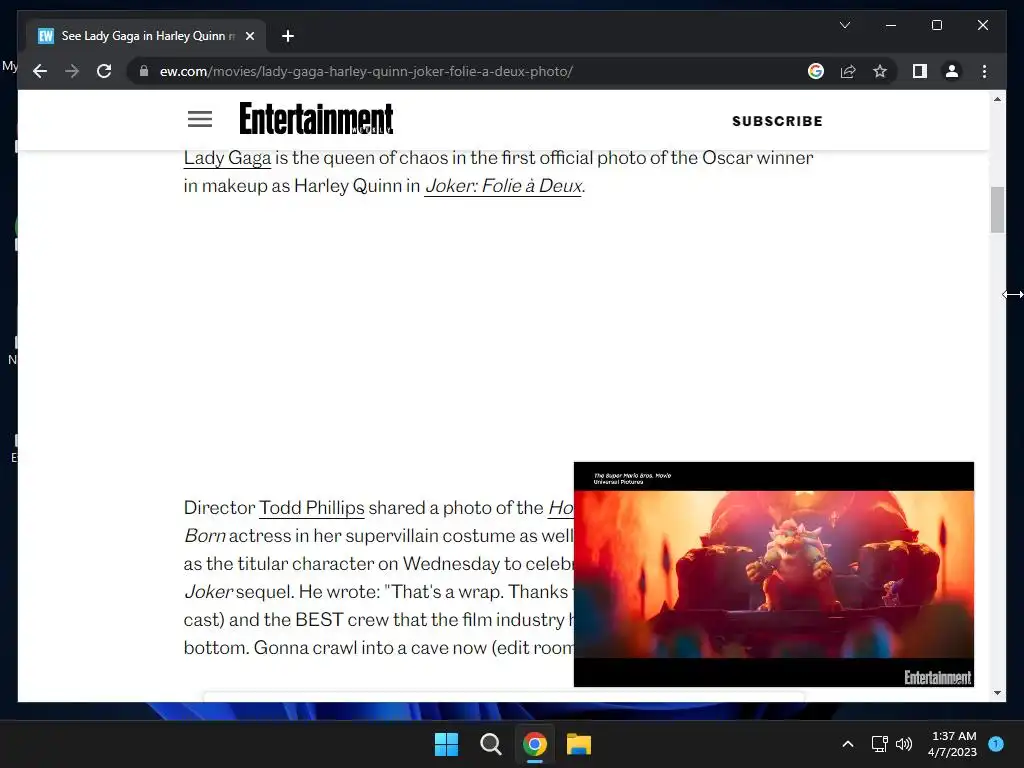Screen dimensions: 1024x768
Task: Open notification center badge
Action: 996,744
